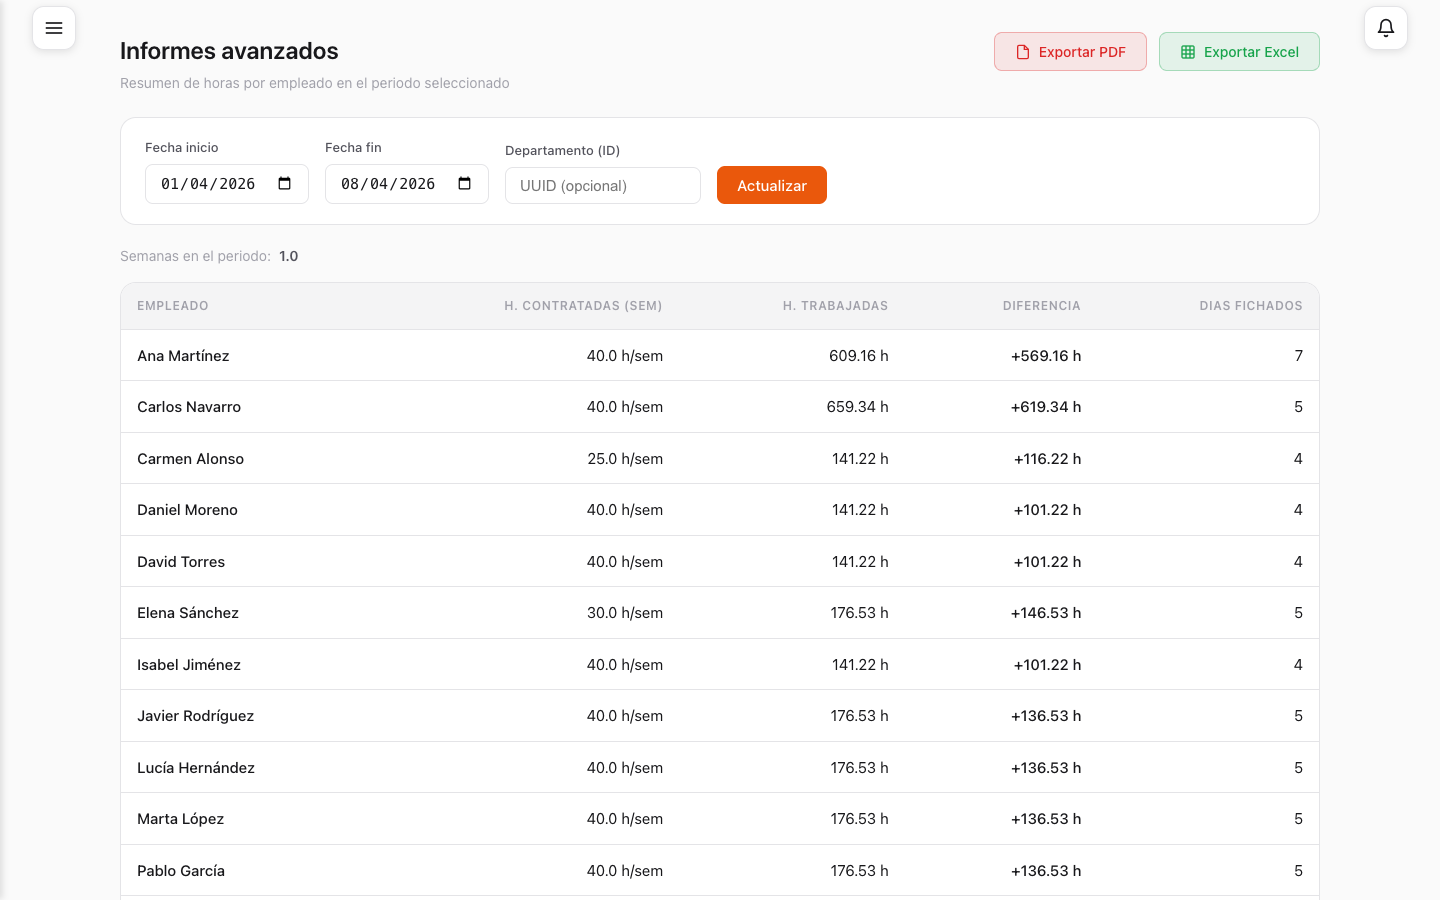Open calendar picker for Fecha inicio

(x=285, y=184)
